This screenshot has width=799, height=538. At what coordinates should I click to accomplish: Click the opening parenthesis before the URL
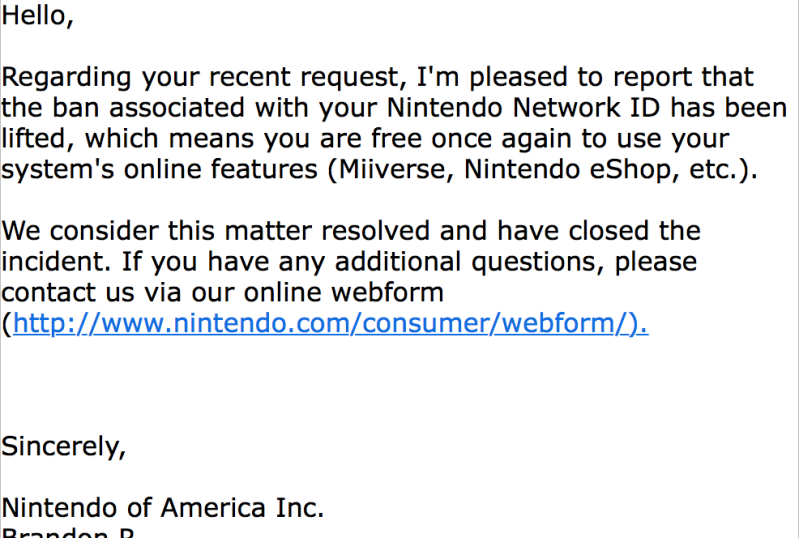(7, 324)
